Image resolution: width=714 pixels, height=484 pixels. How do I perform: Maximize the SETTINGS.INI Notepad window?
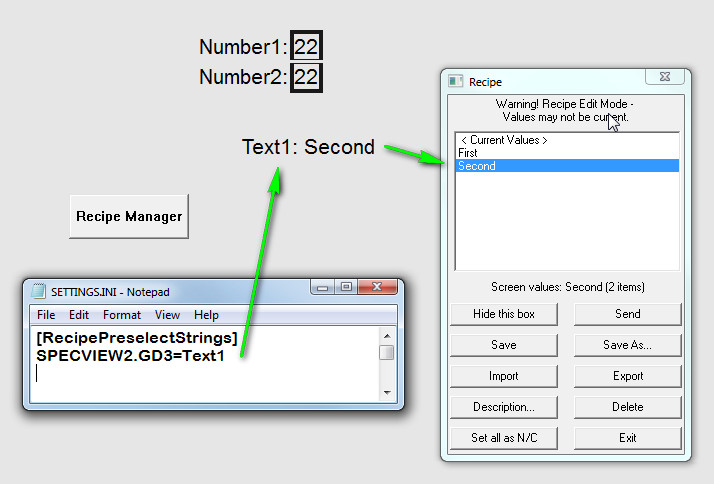tap(347, 287)
